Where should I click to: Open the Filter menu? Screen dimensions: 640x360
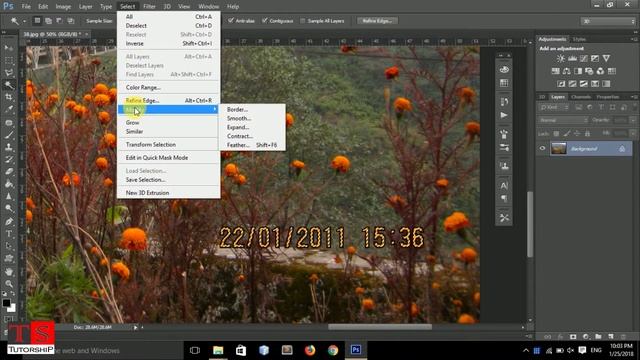coord(149,7)
